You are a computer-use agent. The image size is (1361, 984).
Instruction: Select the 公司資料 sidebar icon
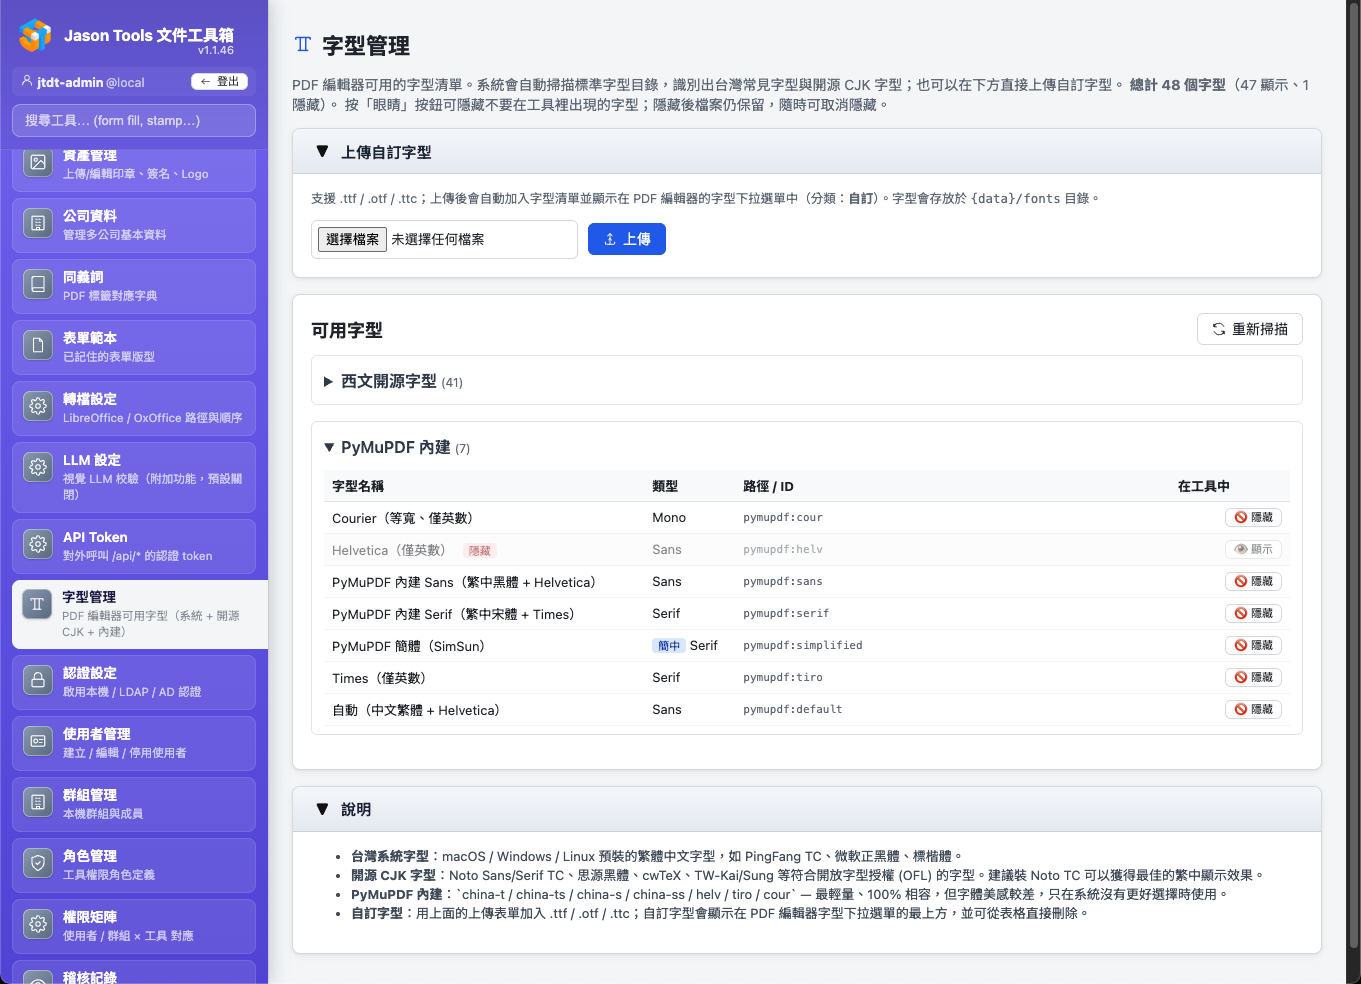pyautogui.click(x=37, y=223)
